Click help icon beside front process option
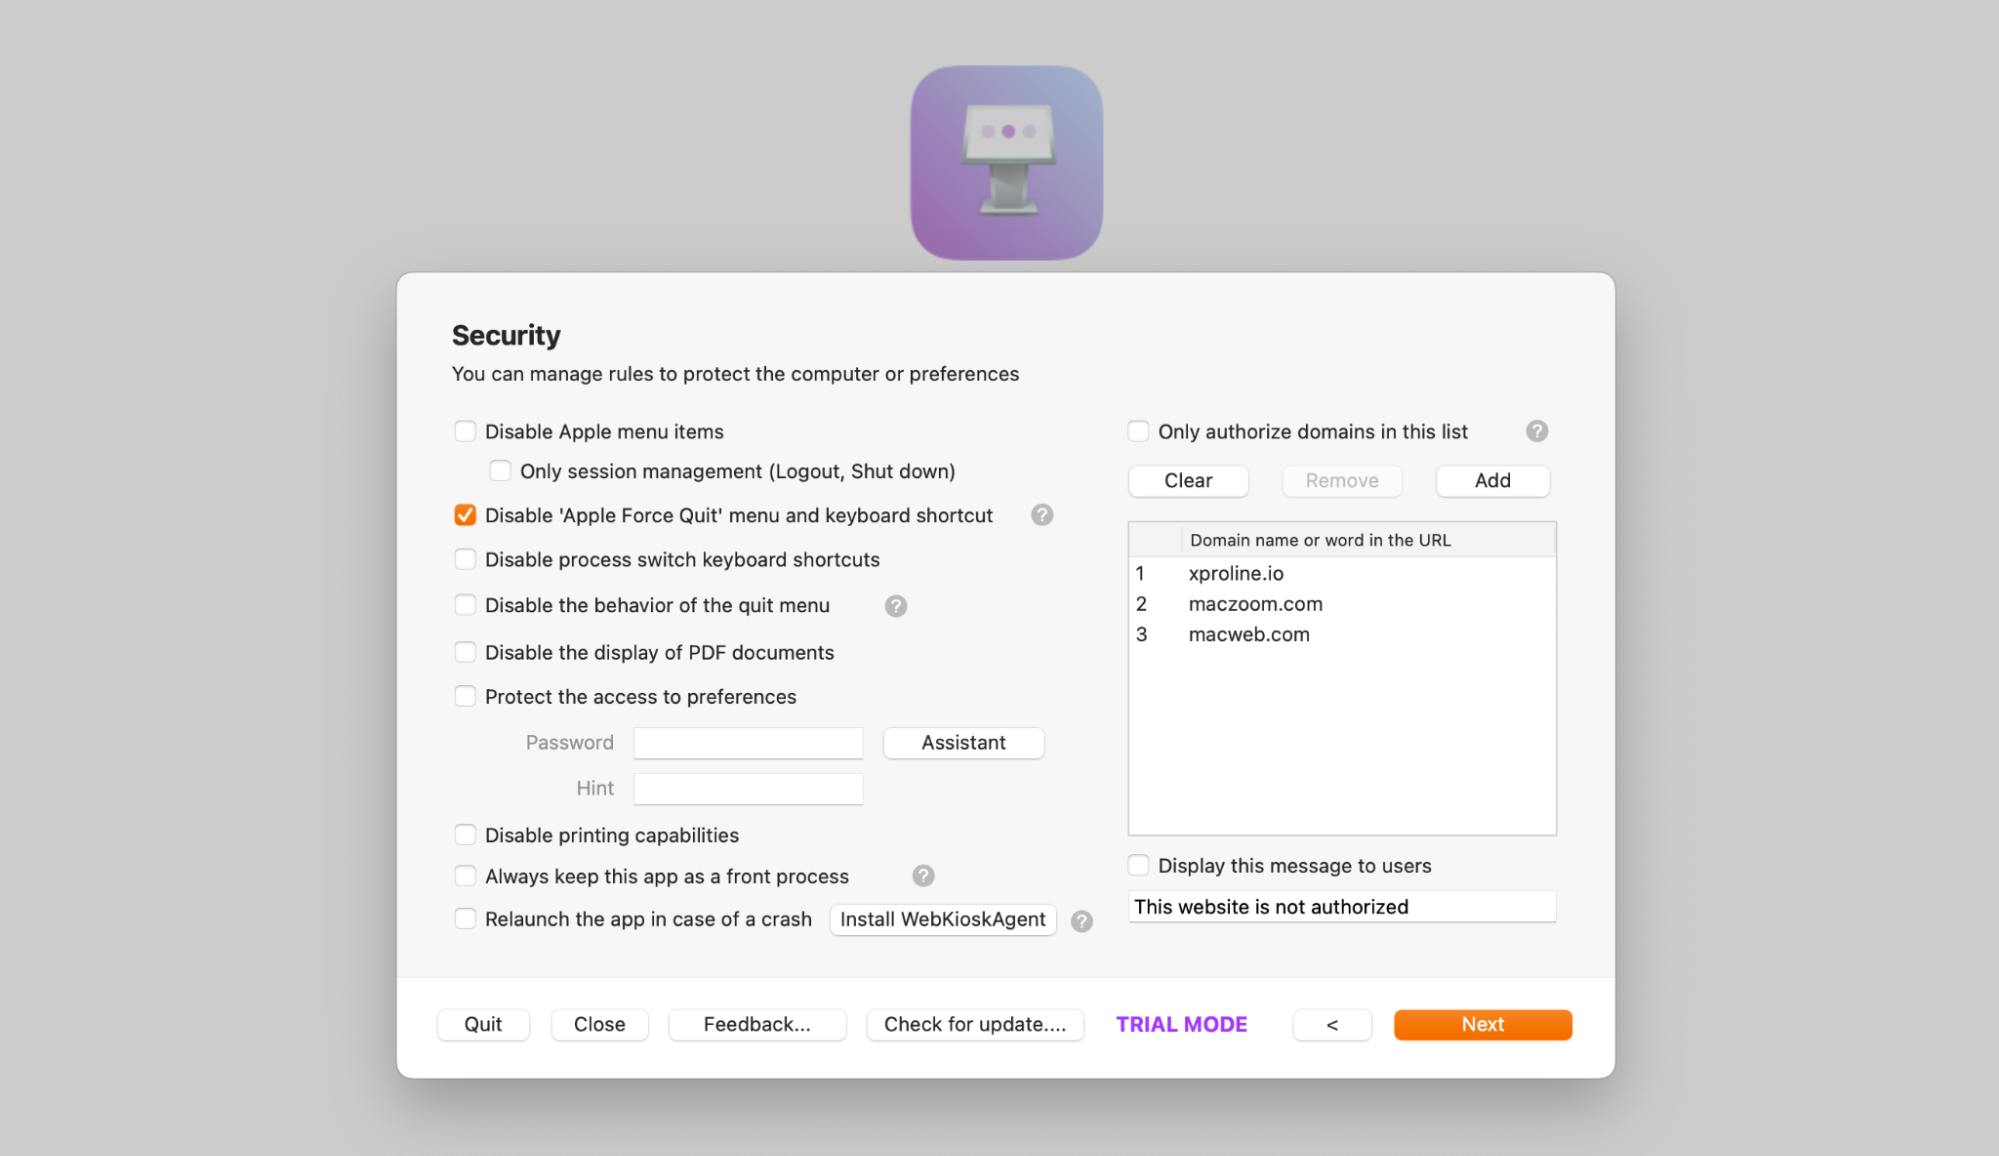 click(923, 876)
